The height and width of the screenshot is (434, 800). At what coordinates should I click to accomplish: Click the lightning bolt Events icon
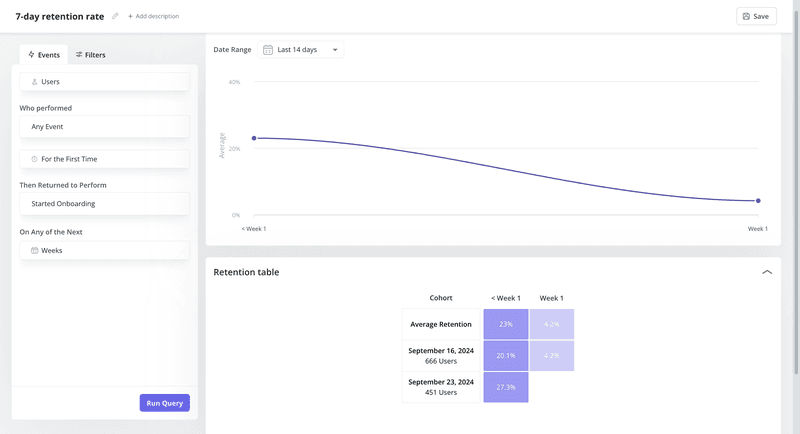(31, 55)
